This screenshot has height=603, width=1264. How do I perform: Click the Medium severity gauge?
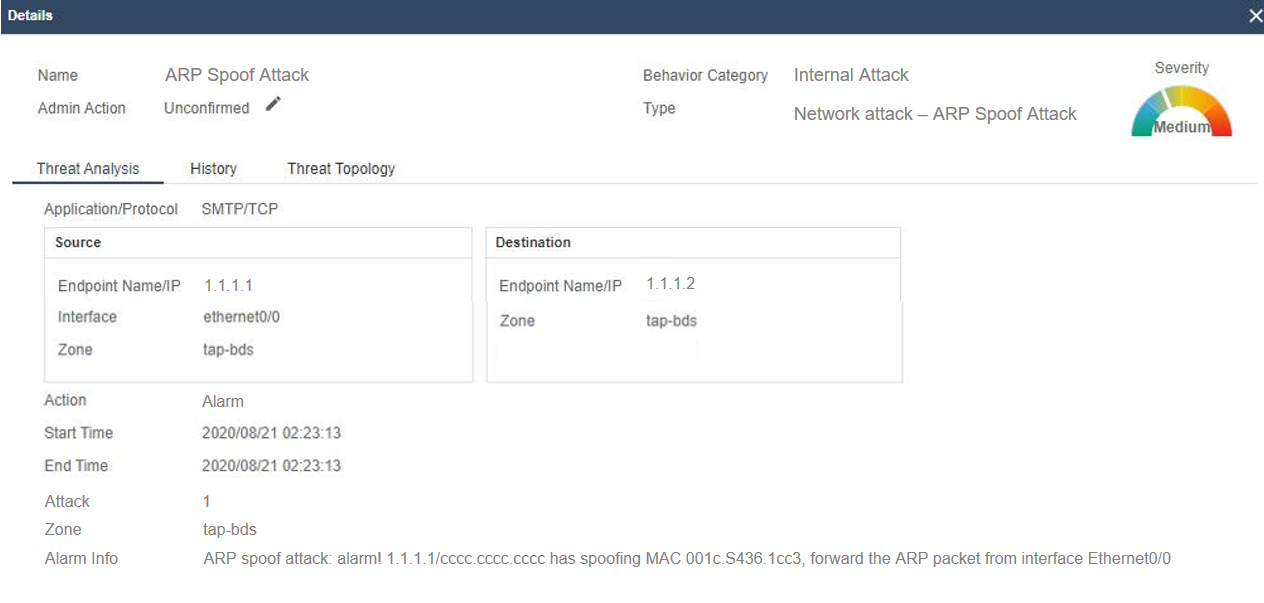tap(1181, 111)
